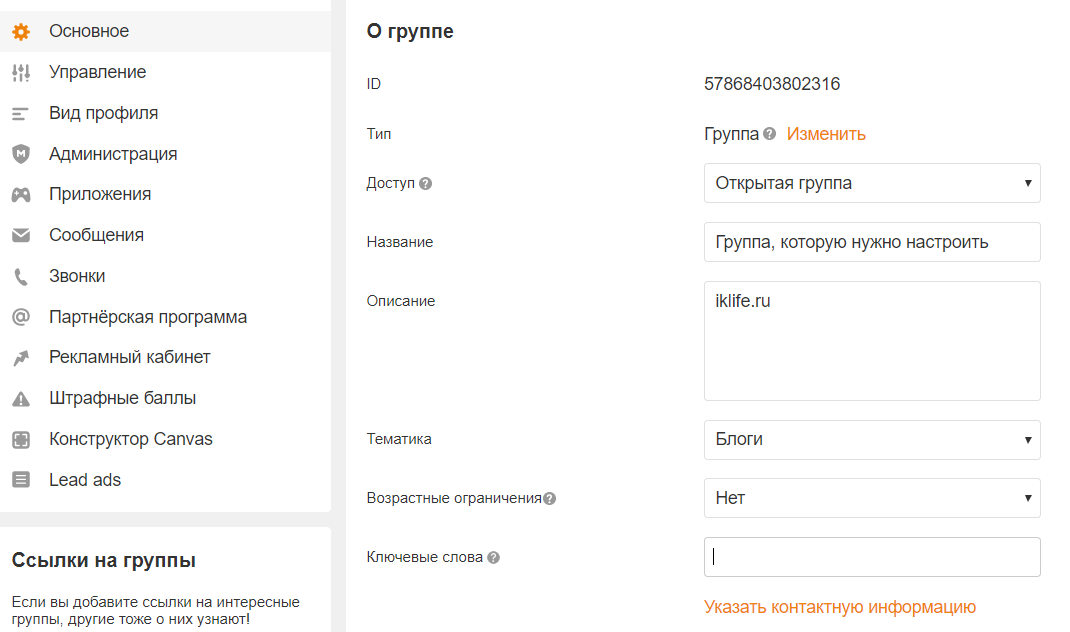Click the Lead ads list icon
This screenshot has width=1070, height=632.
click(20, 479)
